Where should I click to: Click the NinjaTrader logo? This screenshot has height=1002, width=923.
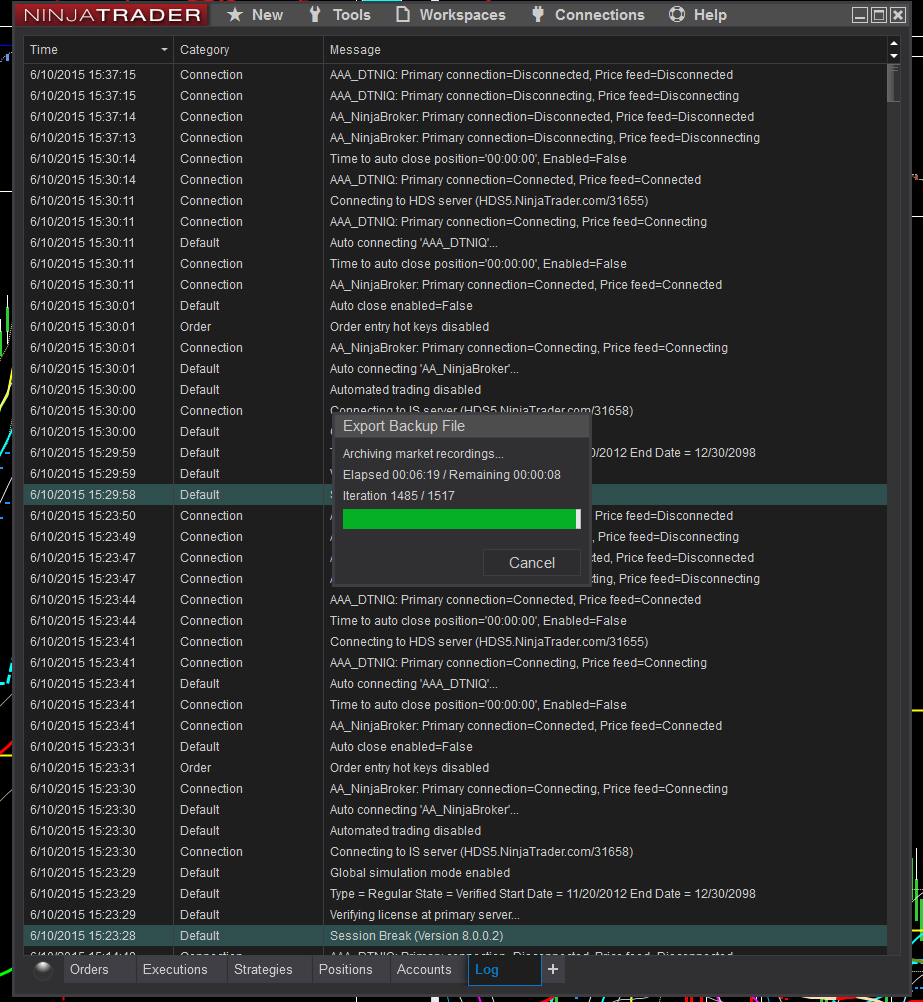pos(112,15)
